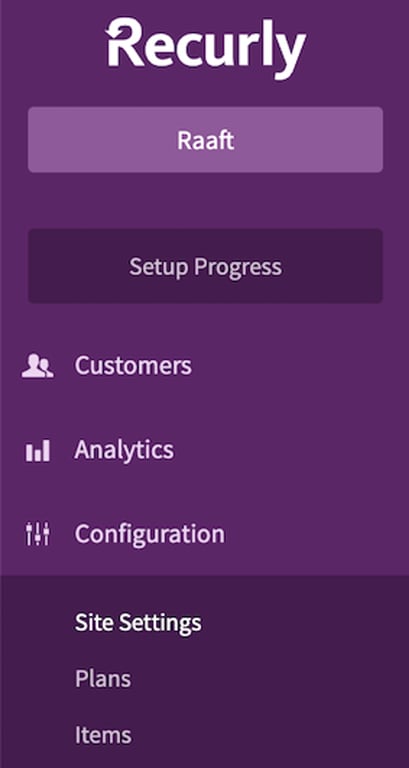Open the Raaft site switcher
This screenshot has height=768, width=409.
(205, 140)
